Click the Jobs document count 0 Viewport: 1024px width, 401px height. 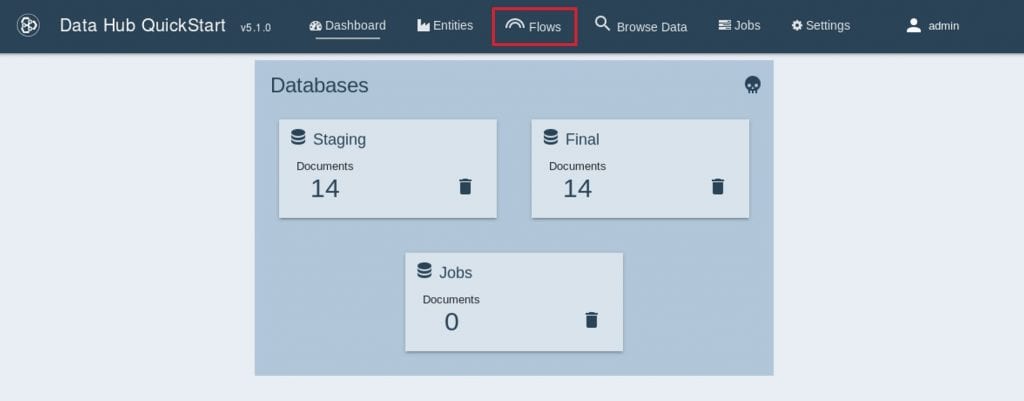click(x=451, y=322)
